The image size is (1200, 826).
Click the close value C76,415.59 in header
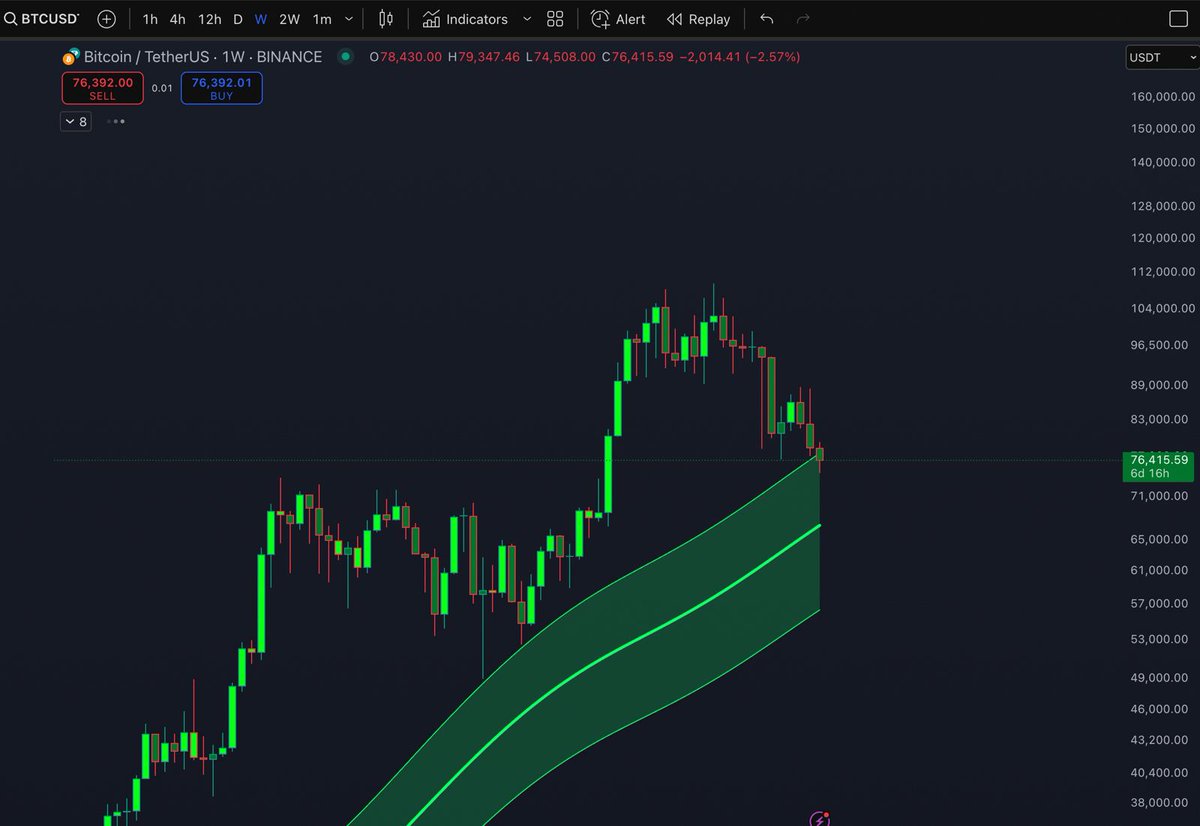(637, 57)
